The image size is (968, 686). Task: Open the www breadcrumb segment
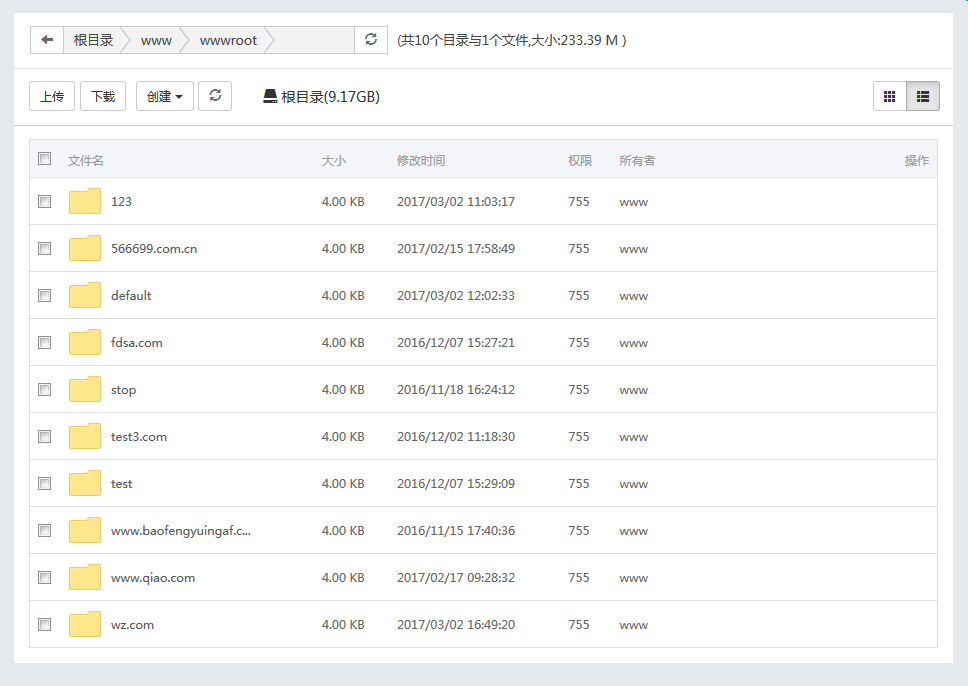[155, 40]
